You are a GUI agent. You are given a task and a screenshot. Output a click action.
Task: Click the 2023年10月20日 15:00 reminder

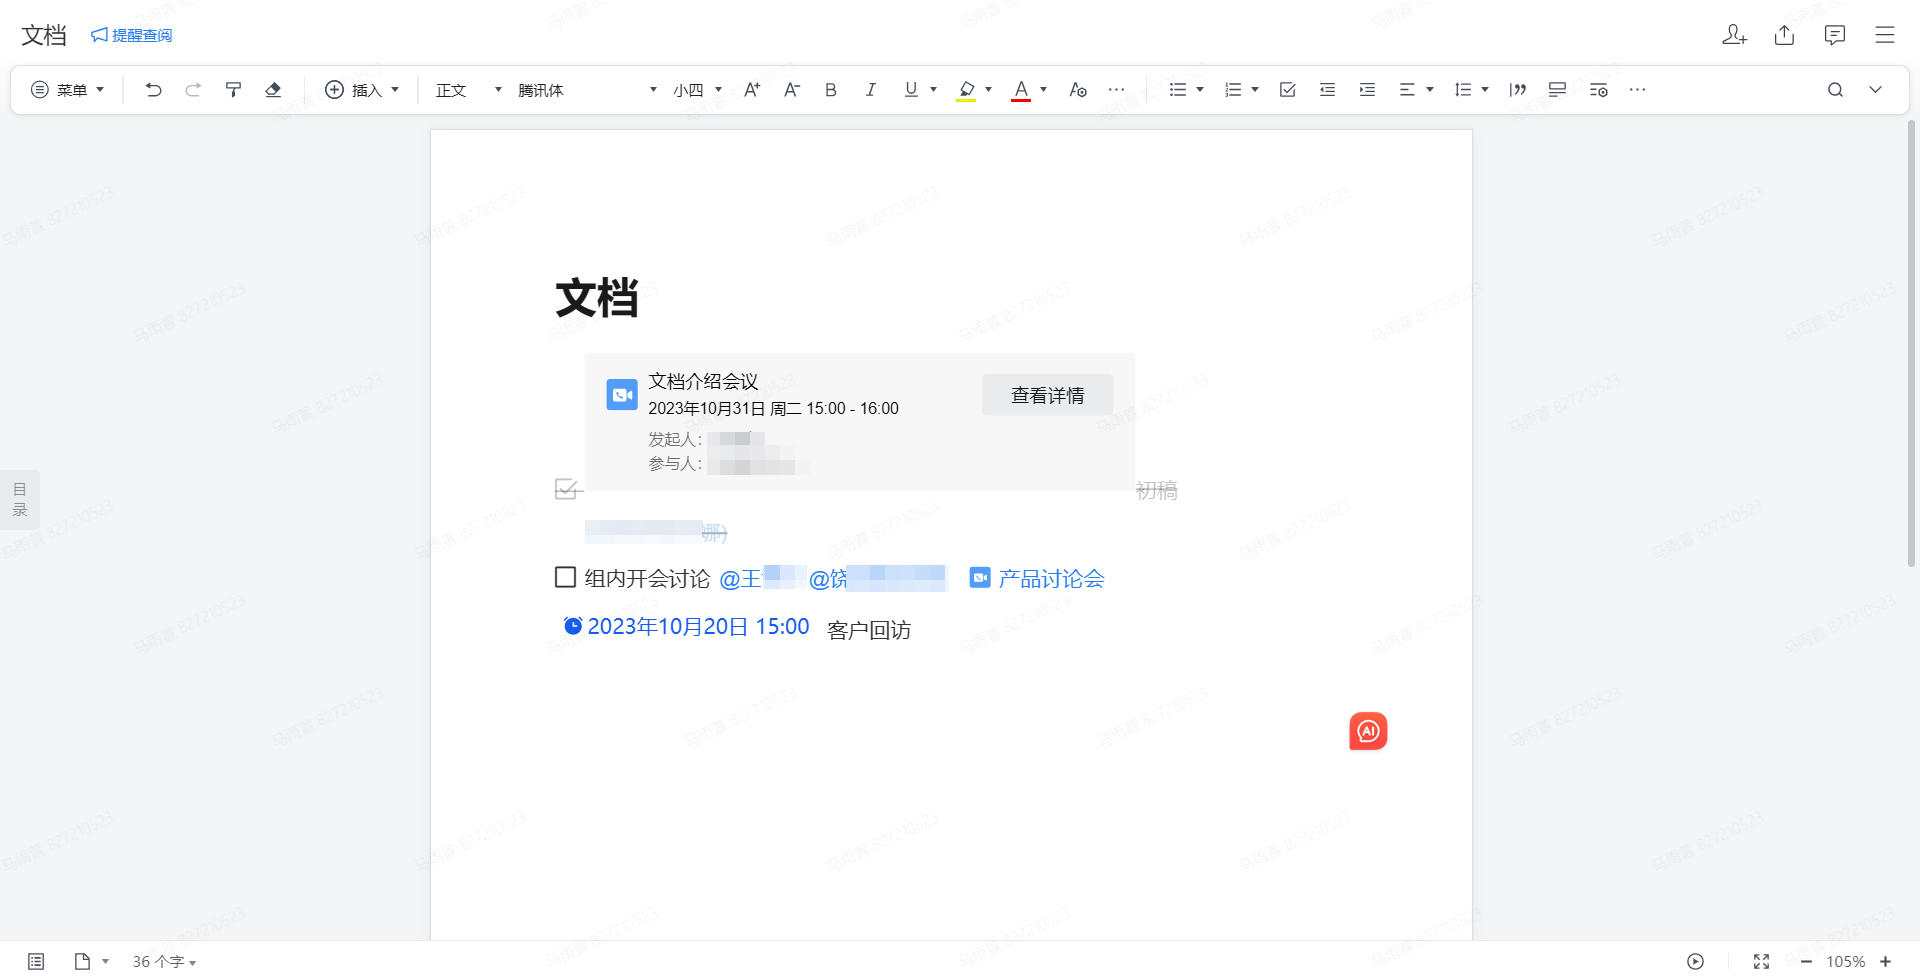pyautogui.click(x=687, y=626)
